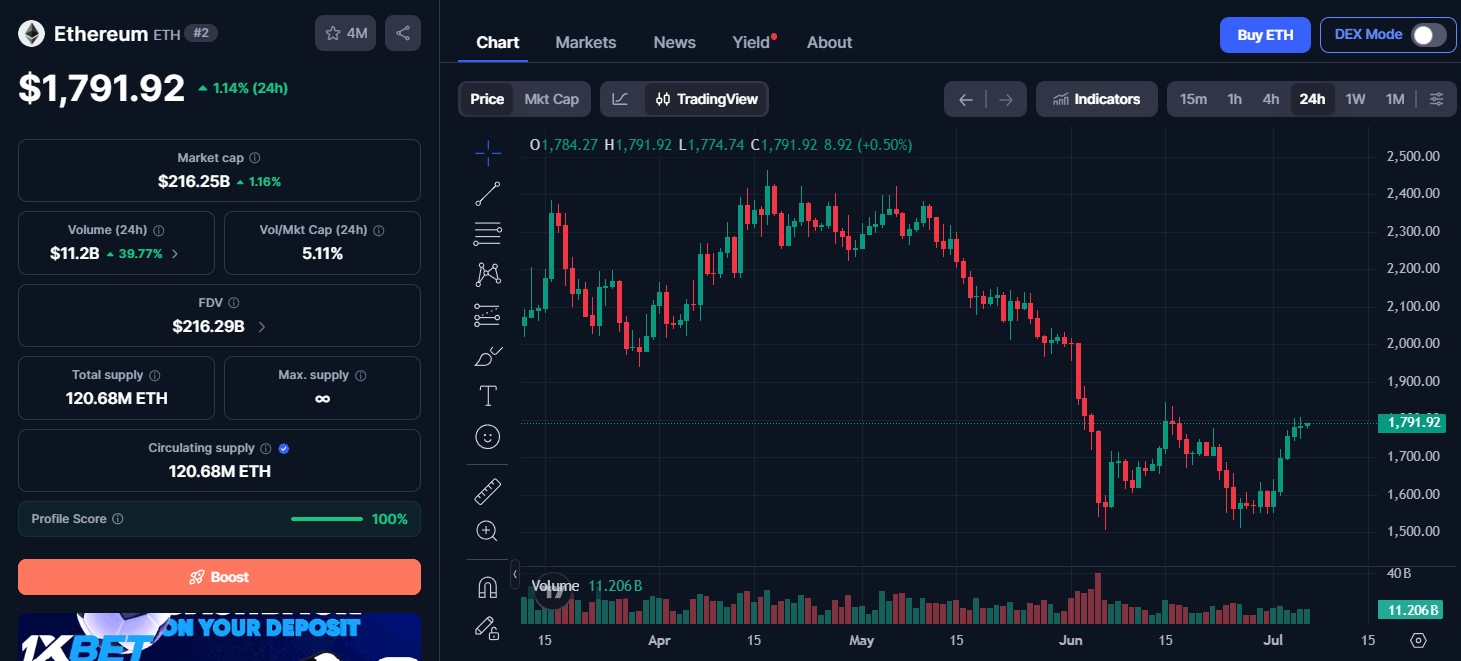Click the Max. supply info icon
Viewport: 1461px width, 661px height.
[361, 375]
